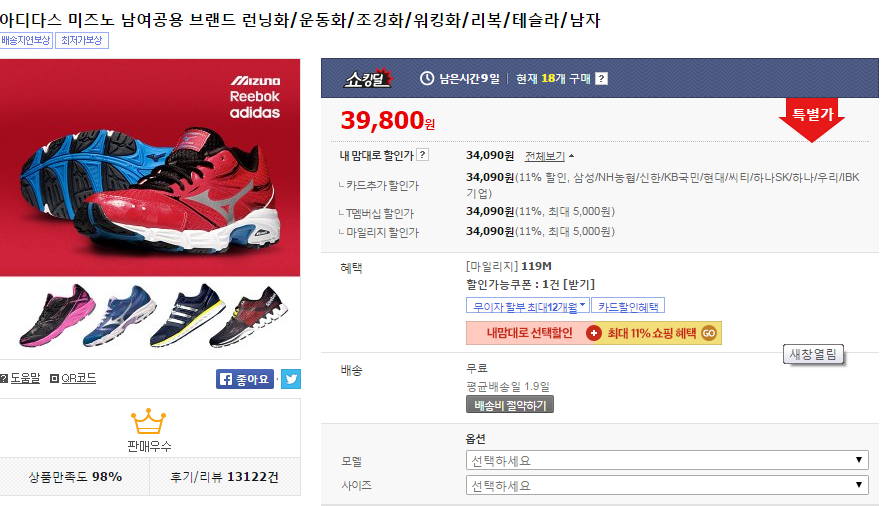
Task: Select the pink and black shoe thumbnail
Action: (57, 316)
